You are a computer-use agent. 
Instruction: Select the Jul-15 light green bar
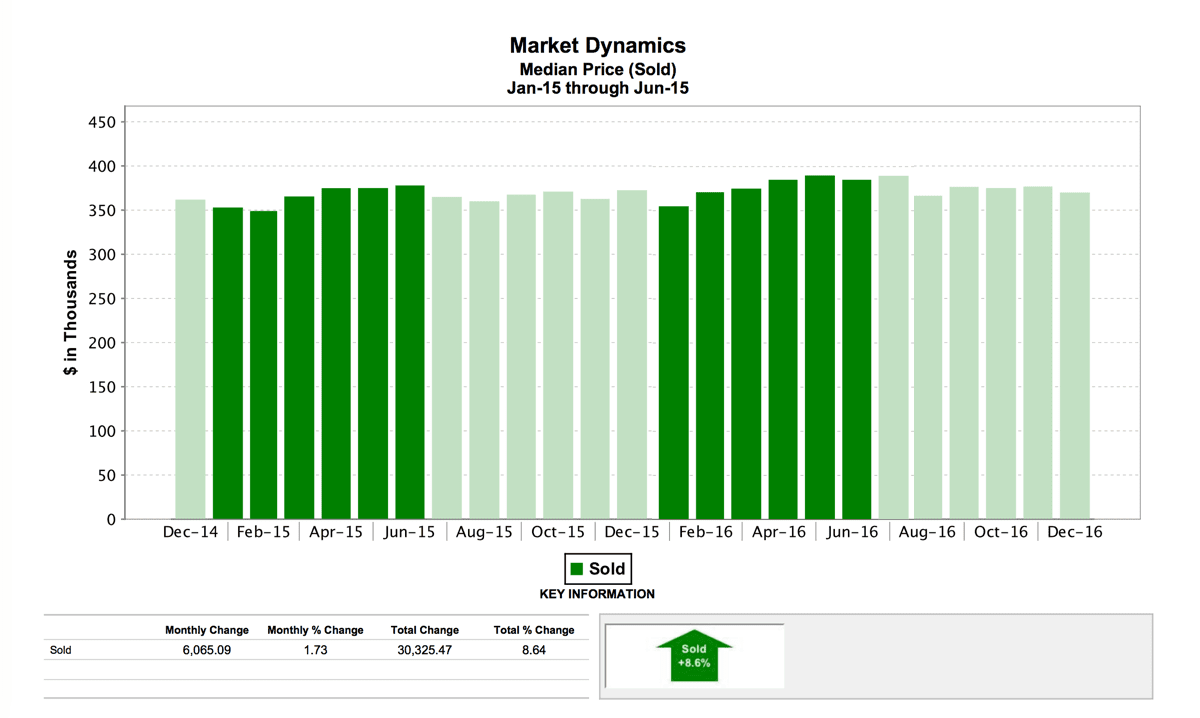(449, 358)
